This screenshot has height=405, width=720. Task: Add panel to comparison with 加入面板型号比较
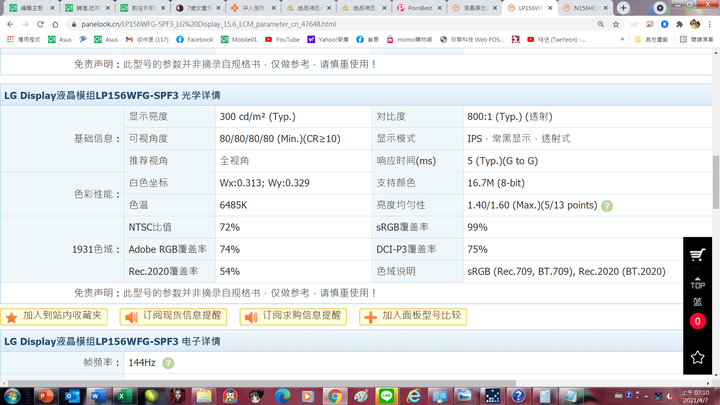413,316
